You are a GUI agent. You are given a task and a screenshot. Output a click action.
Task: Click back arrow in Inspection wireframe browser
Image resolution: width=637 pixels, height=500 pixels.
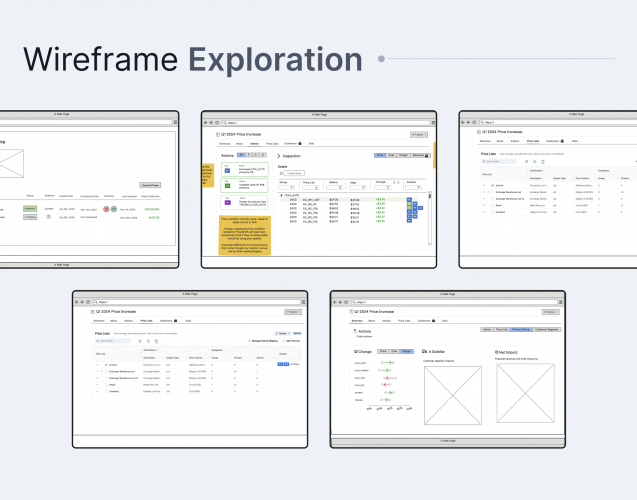click(x=206, y=123)
